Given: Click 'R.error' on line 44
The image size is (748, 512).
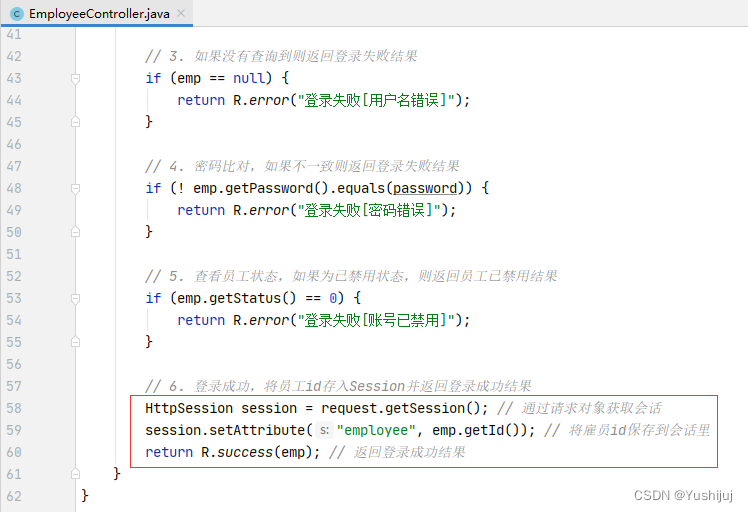Looking at the screenshot, I should [x=261, y=100].
